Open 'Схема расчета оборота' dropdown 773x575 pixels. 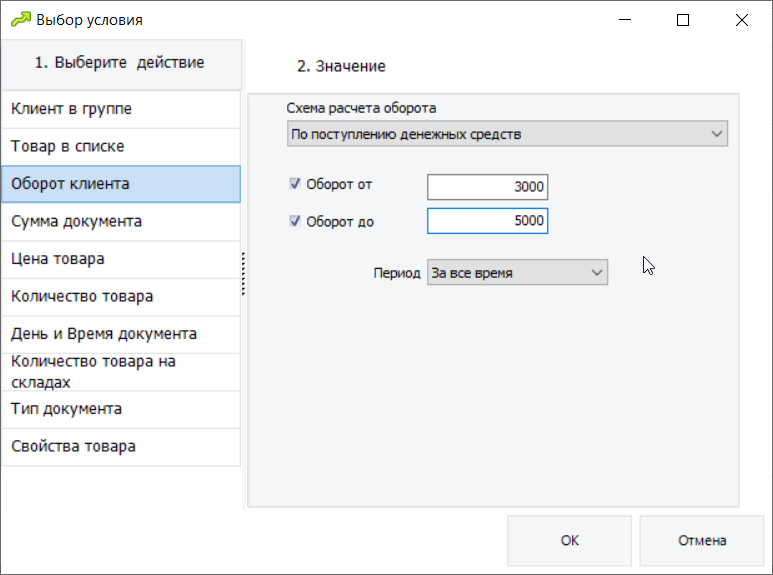click(x=507, y=134)
